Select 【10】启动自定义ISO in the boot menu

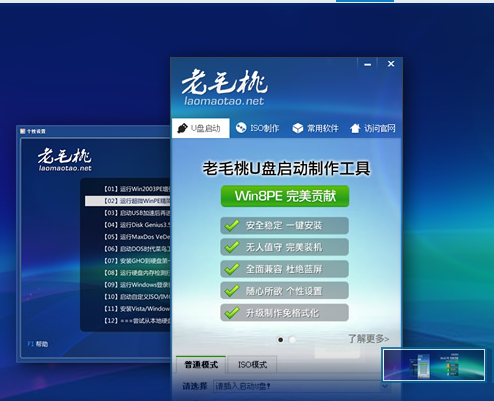pos(137,297)
